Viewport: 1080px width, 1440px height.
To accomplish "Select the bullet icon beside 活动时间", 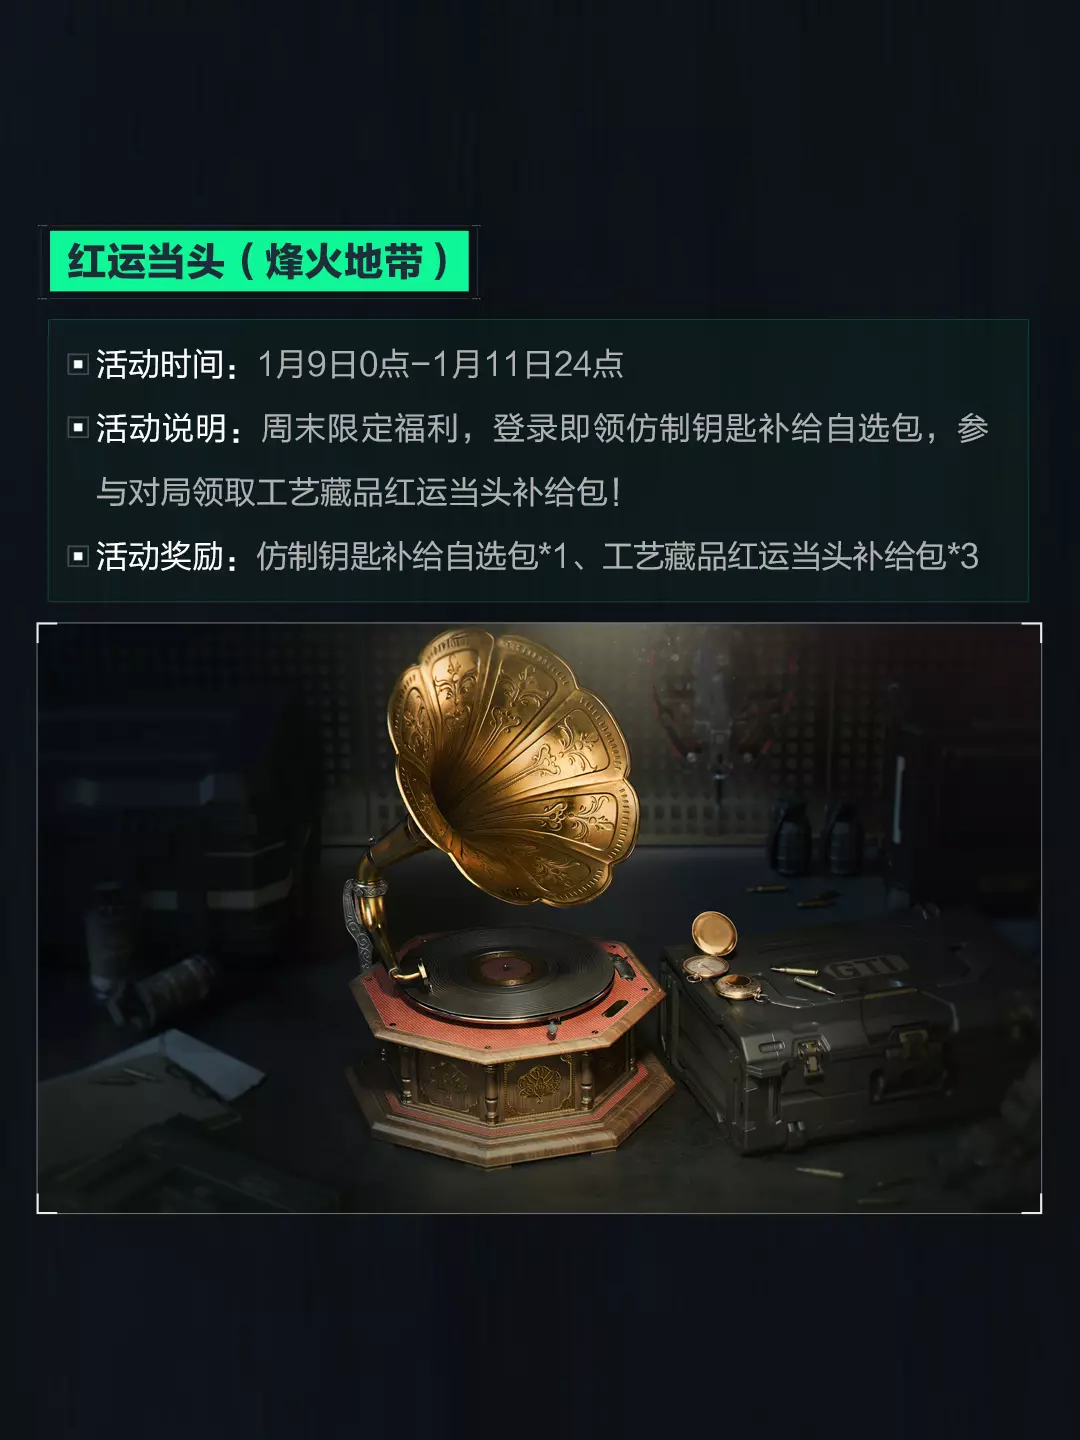I will pyautogui.click(x=78, y=364).
